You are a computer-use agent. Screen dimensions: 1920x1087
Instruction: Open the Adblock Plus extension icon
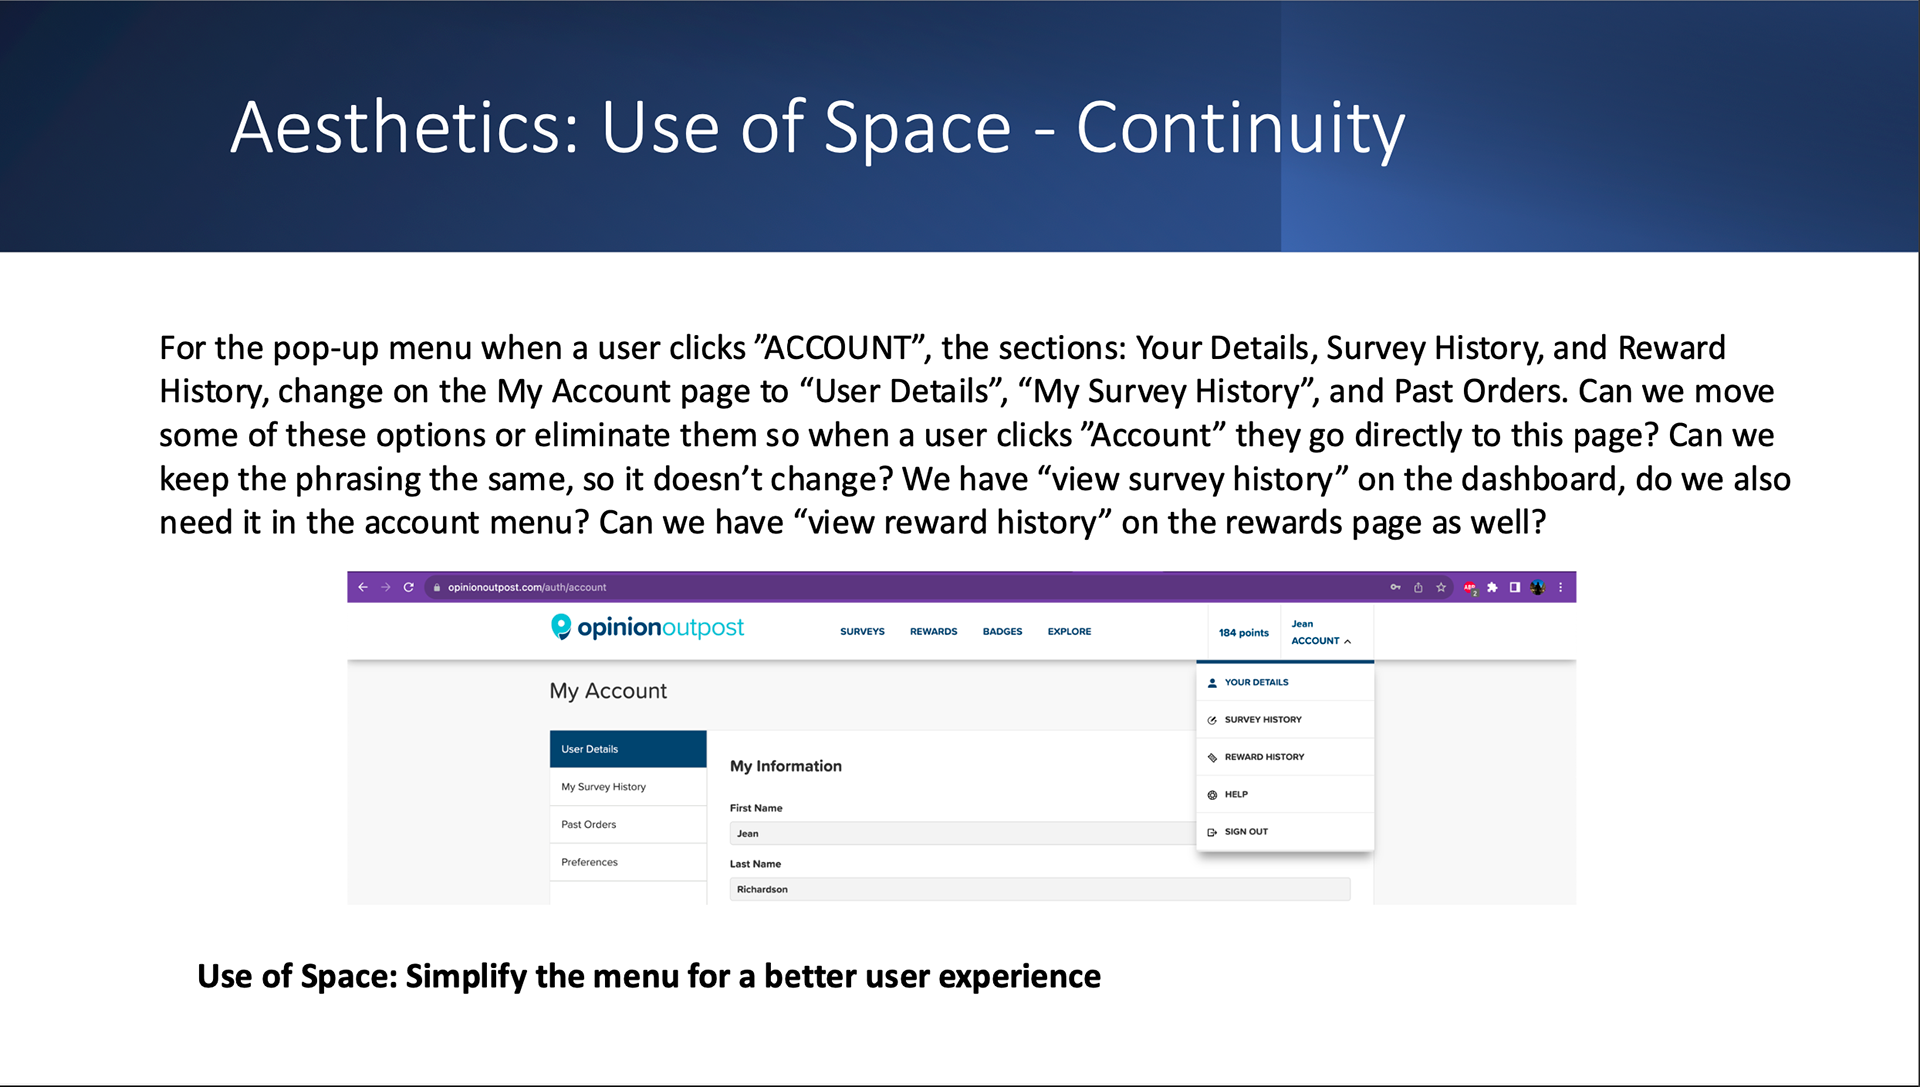[1469, 587]
